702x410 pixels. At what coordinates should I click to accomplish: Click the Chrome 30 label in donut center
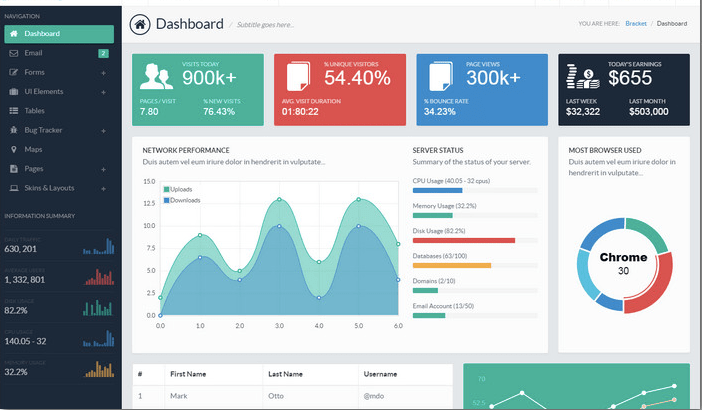pyautogui.click(x=623, y=263)
